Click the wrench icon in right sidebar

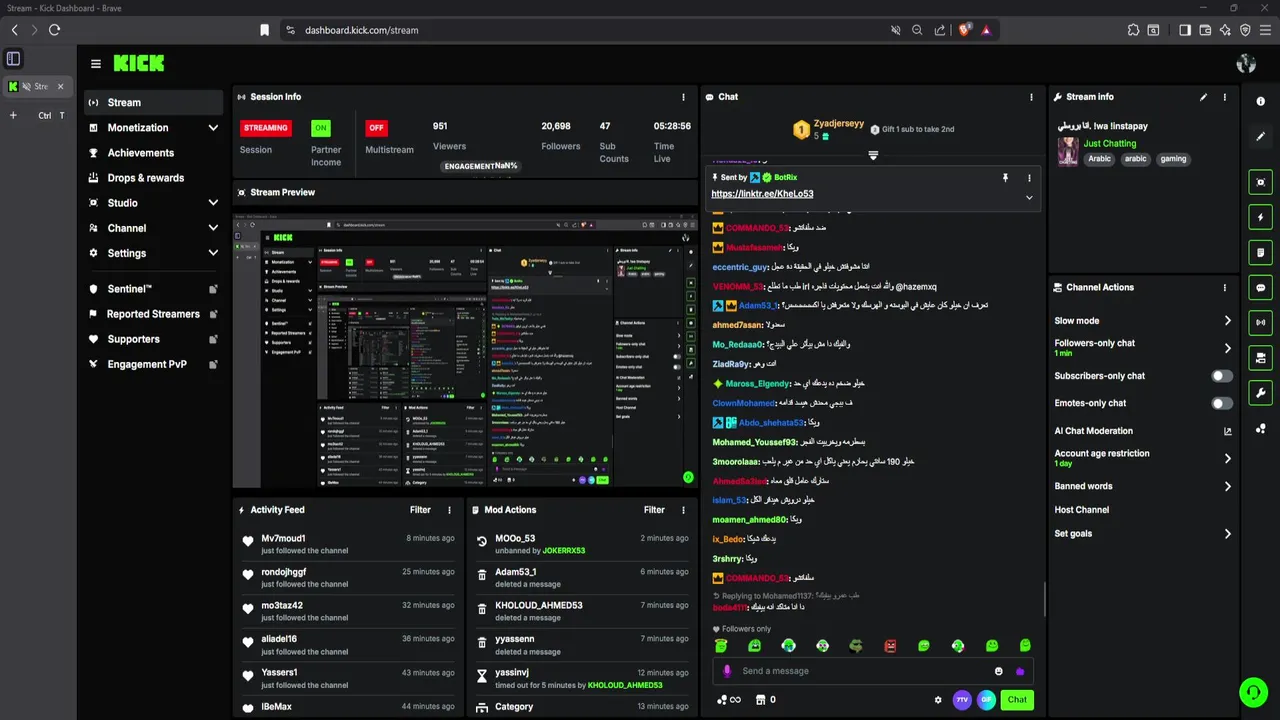click(x=1260, y=393)
